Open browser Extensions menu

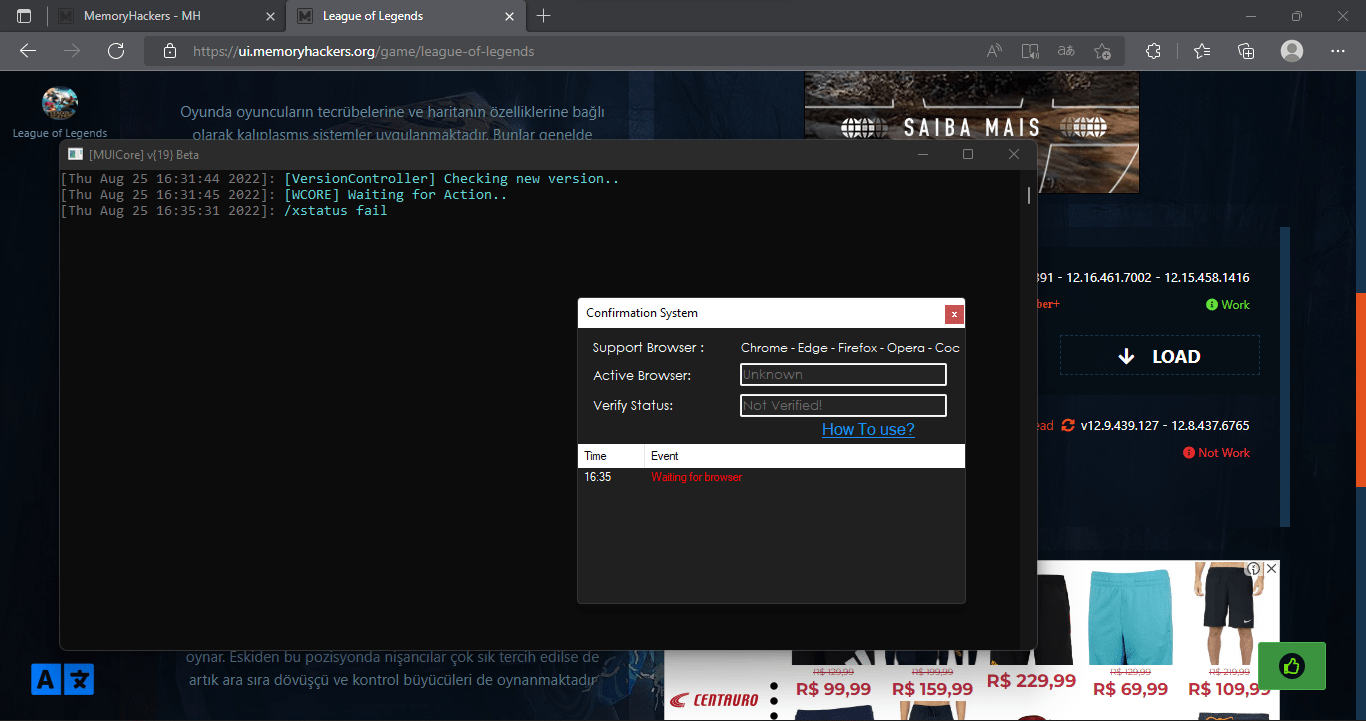tap(1152, 51)
